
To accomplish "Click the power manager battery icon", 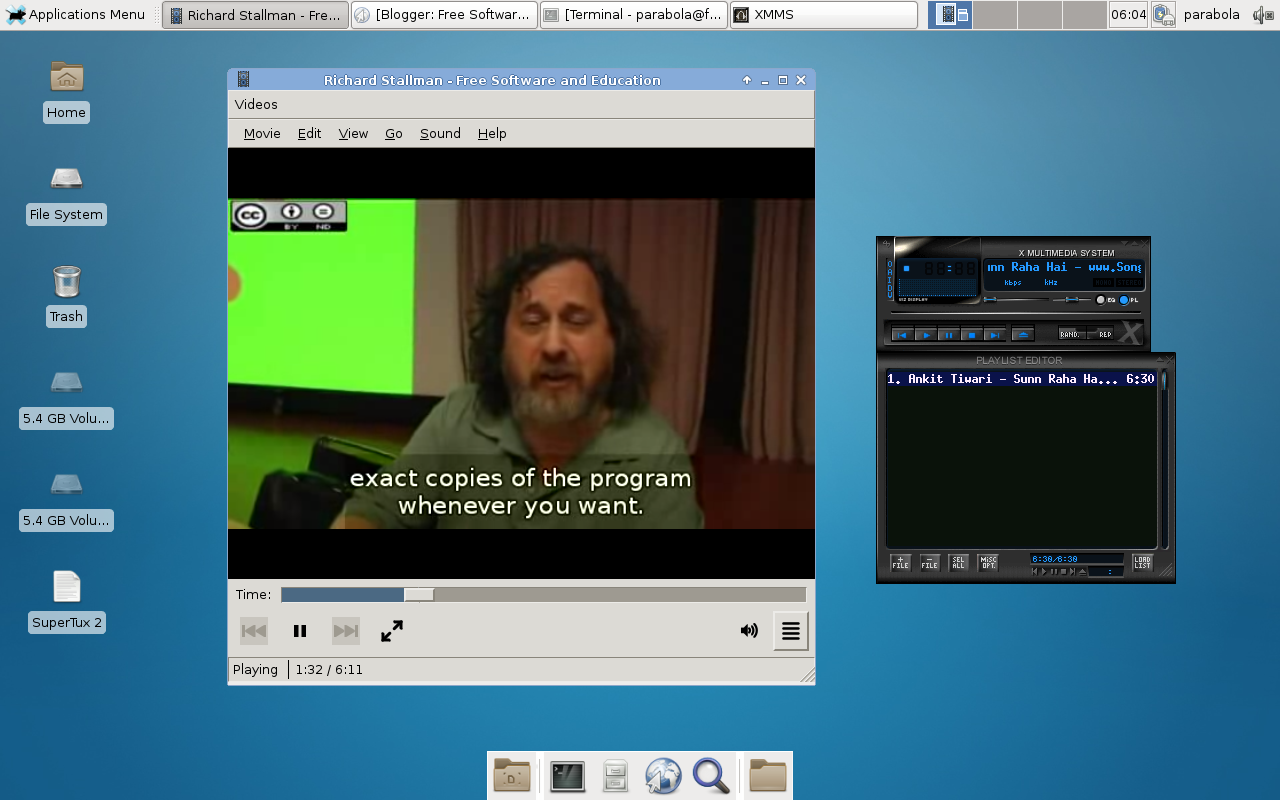I will point(1162,15).
